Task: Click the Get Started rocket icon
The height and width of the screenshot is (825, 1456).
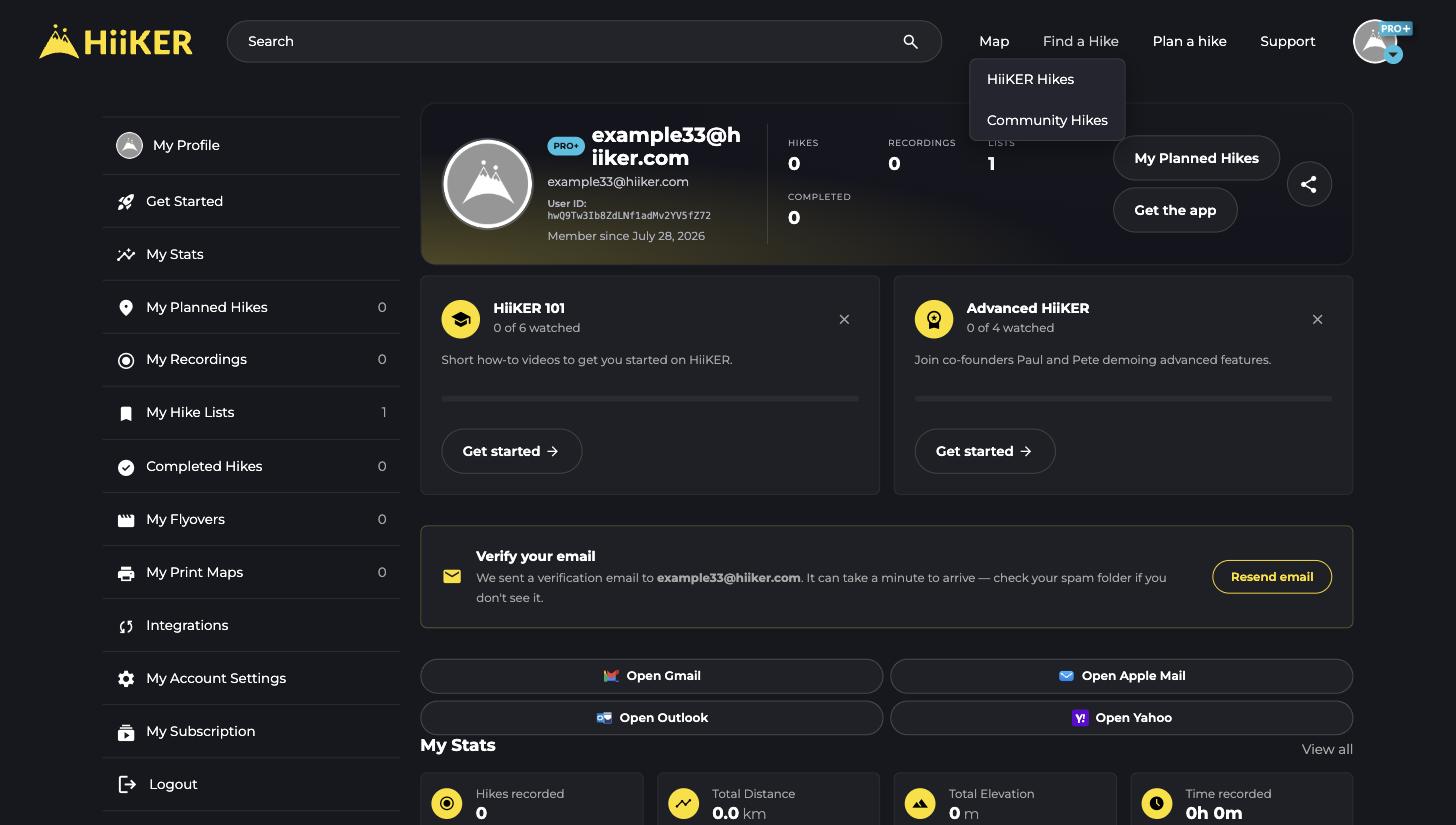Action: point(126,202)
